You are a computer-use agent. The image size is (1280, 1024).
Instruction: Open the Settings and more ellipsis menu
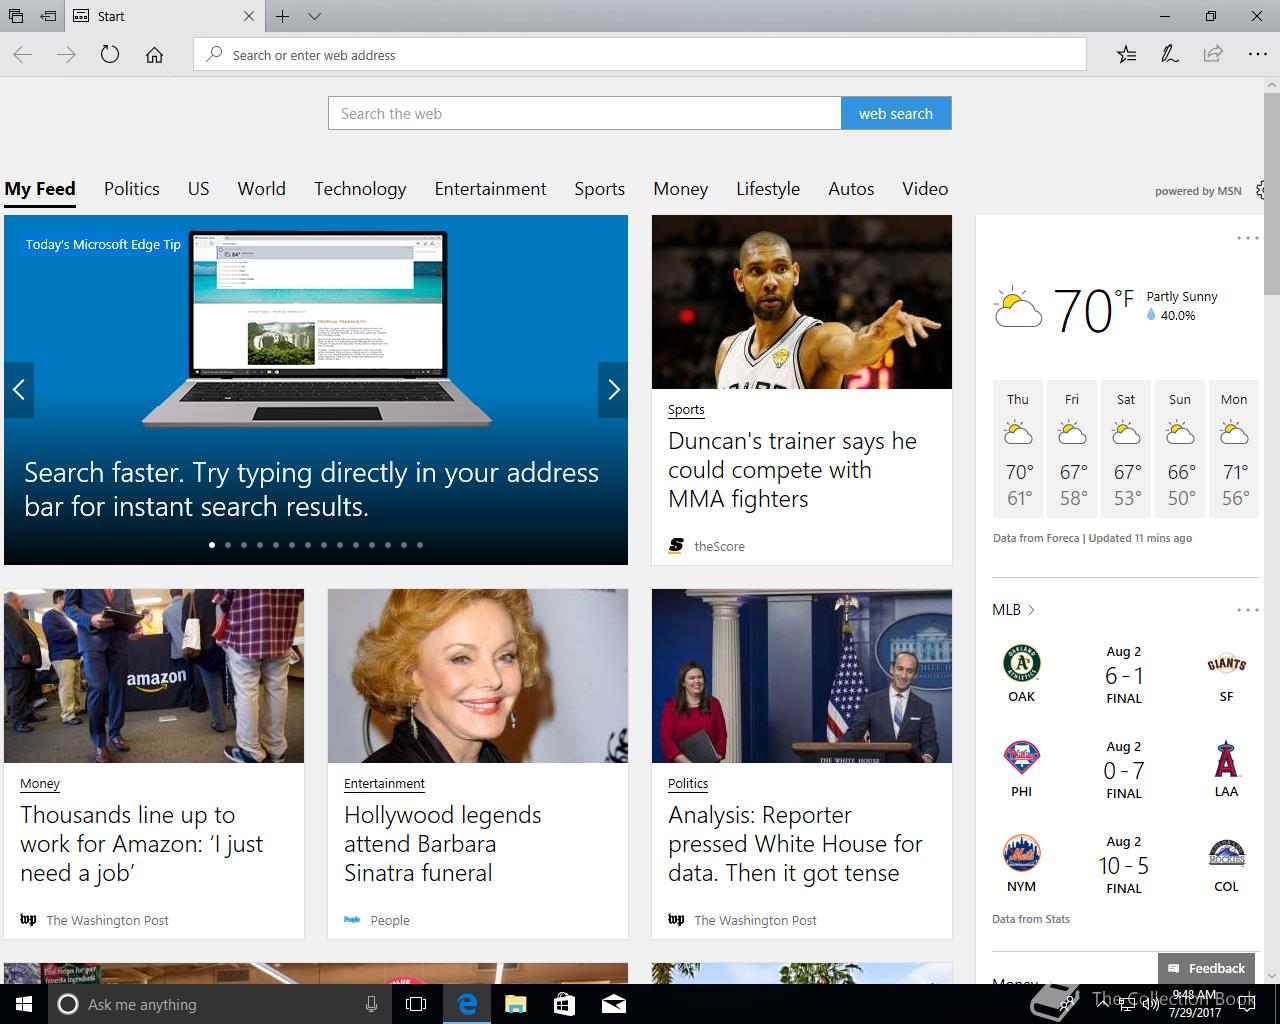[1257, 55]
